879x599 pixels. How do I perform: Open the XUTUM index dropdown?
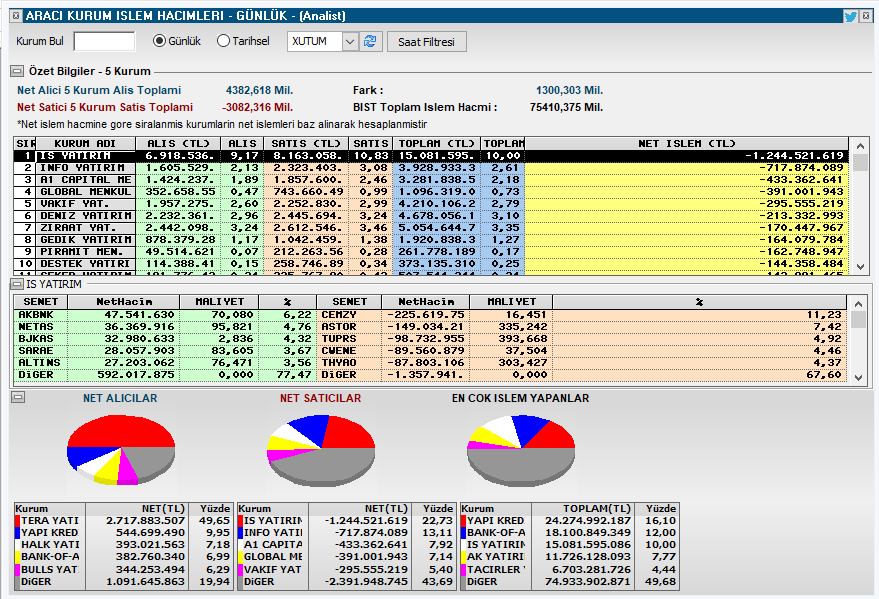click(x=350, y=41)
